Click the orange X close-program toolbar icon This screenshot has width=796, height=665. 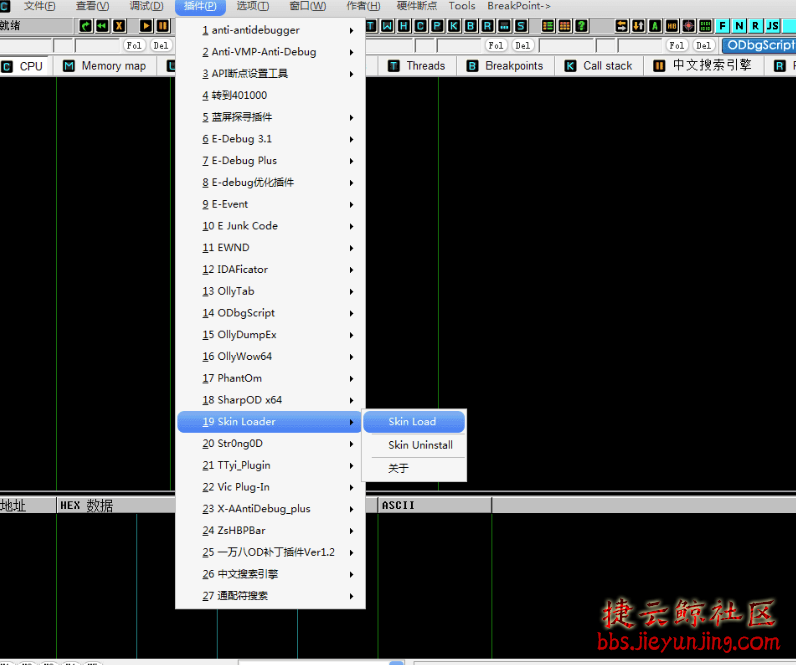point(119,26)
